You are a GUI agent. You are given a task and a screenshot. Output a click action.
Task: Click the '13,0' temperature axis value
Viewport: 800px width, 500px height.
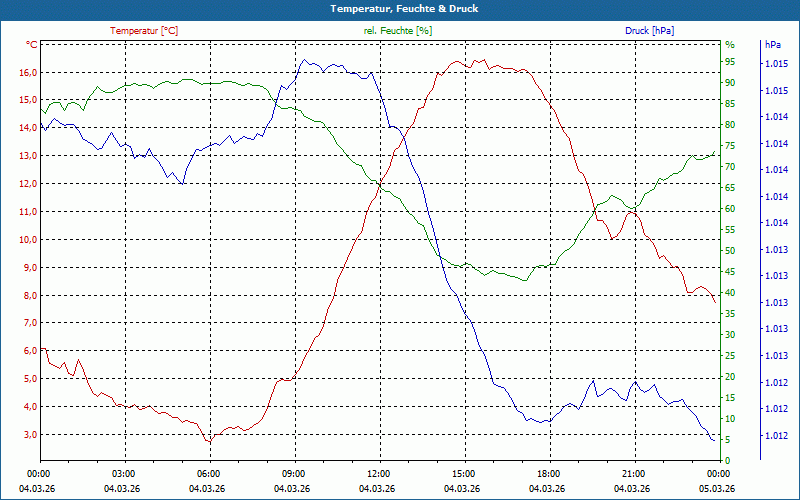pos(28,156)
